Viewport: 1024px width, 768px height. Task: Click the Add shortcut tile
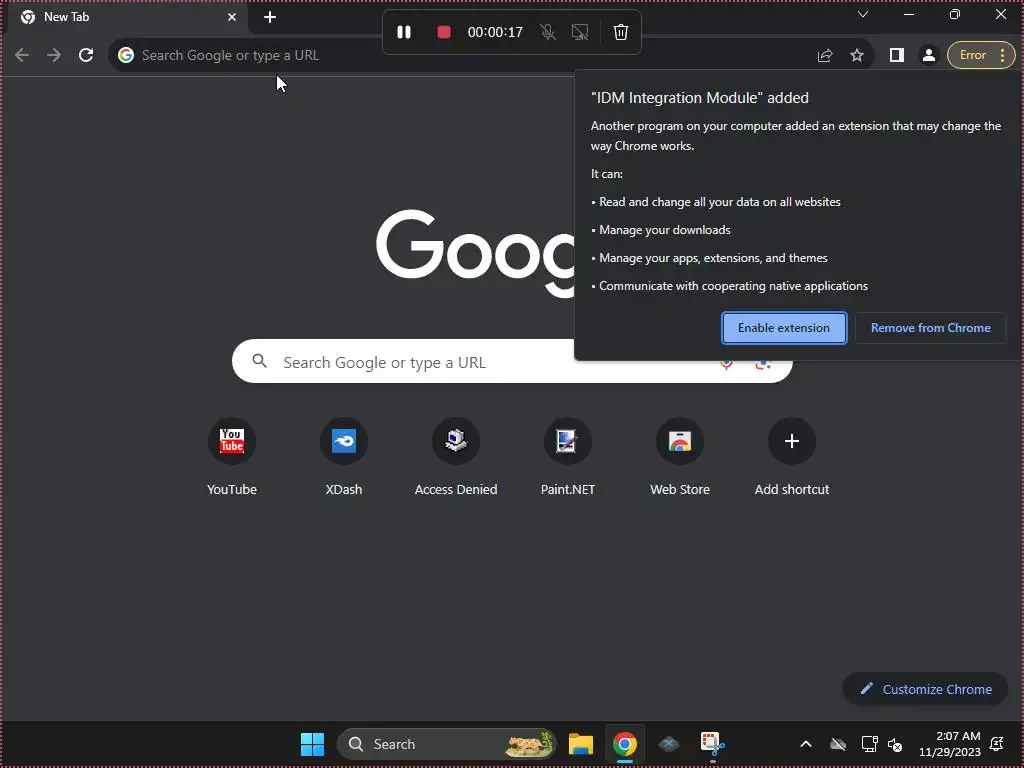click(792, 457)
